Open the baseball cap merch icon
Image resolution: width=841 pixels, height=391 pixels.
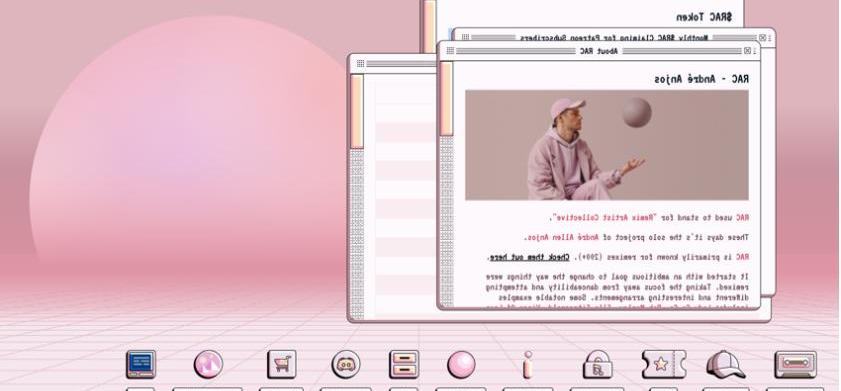point(725,365)
